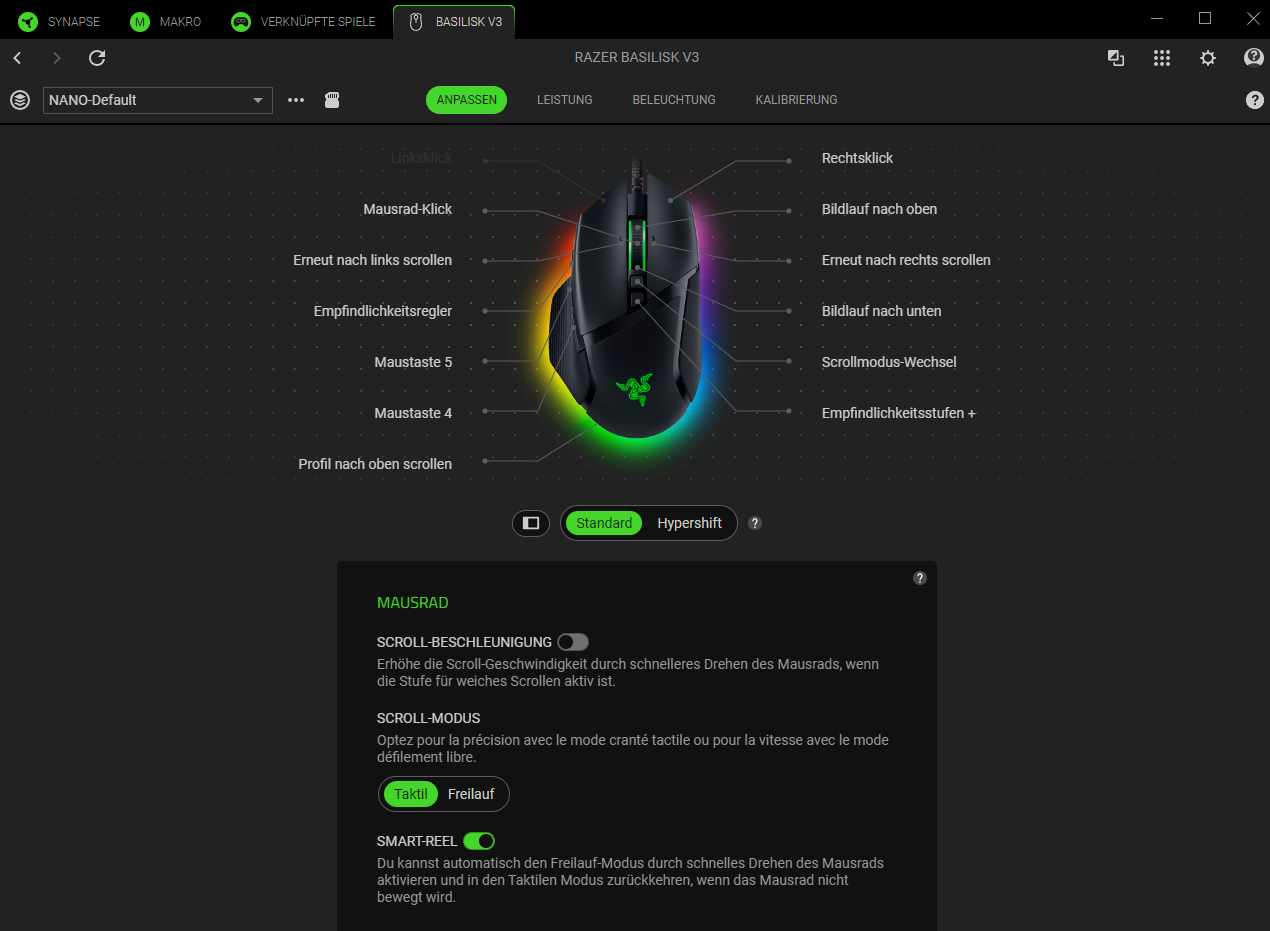Click the greyed-out Linksklick label
This screenshot has width=1270, height=931.
coord(422,158)
